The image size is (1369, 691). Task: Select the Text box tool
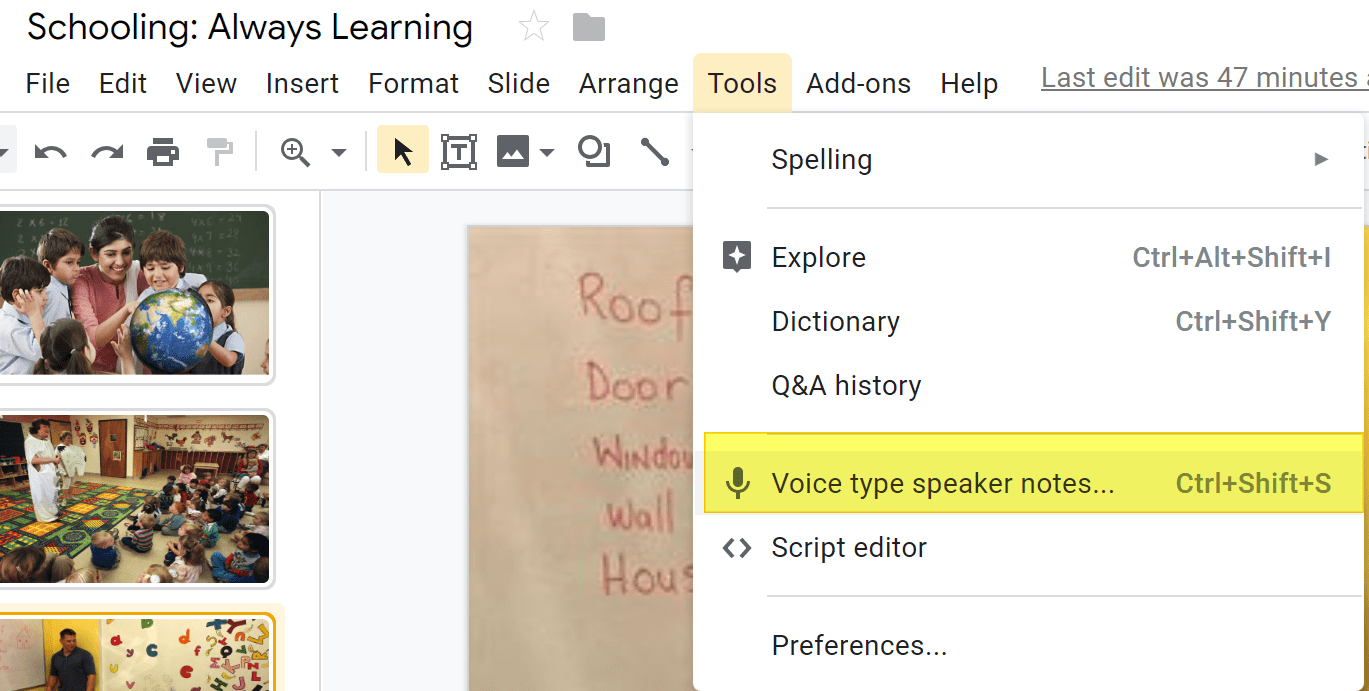pos(458,152)
